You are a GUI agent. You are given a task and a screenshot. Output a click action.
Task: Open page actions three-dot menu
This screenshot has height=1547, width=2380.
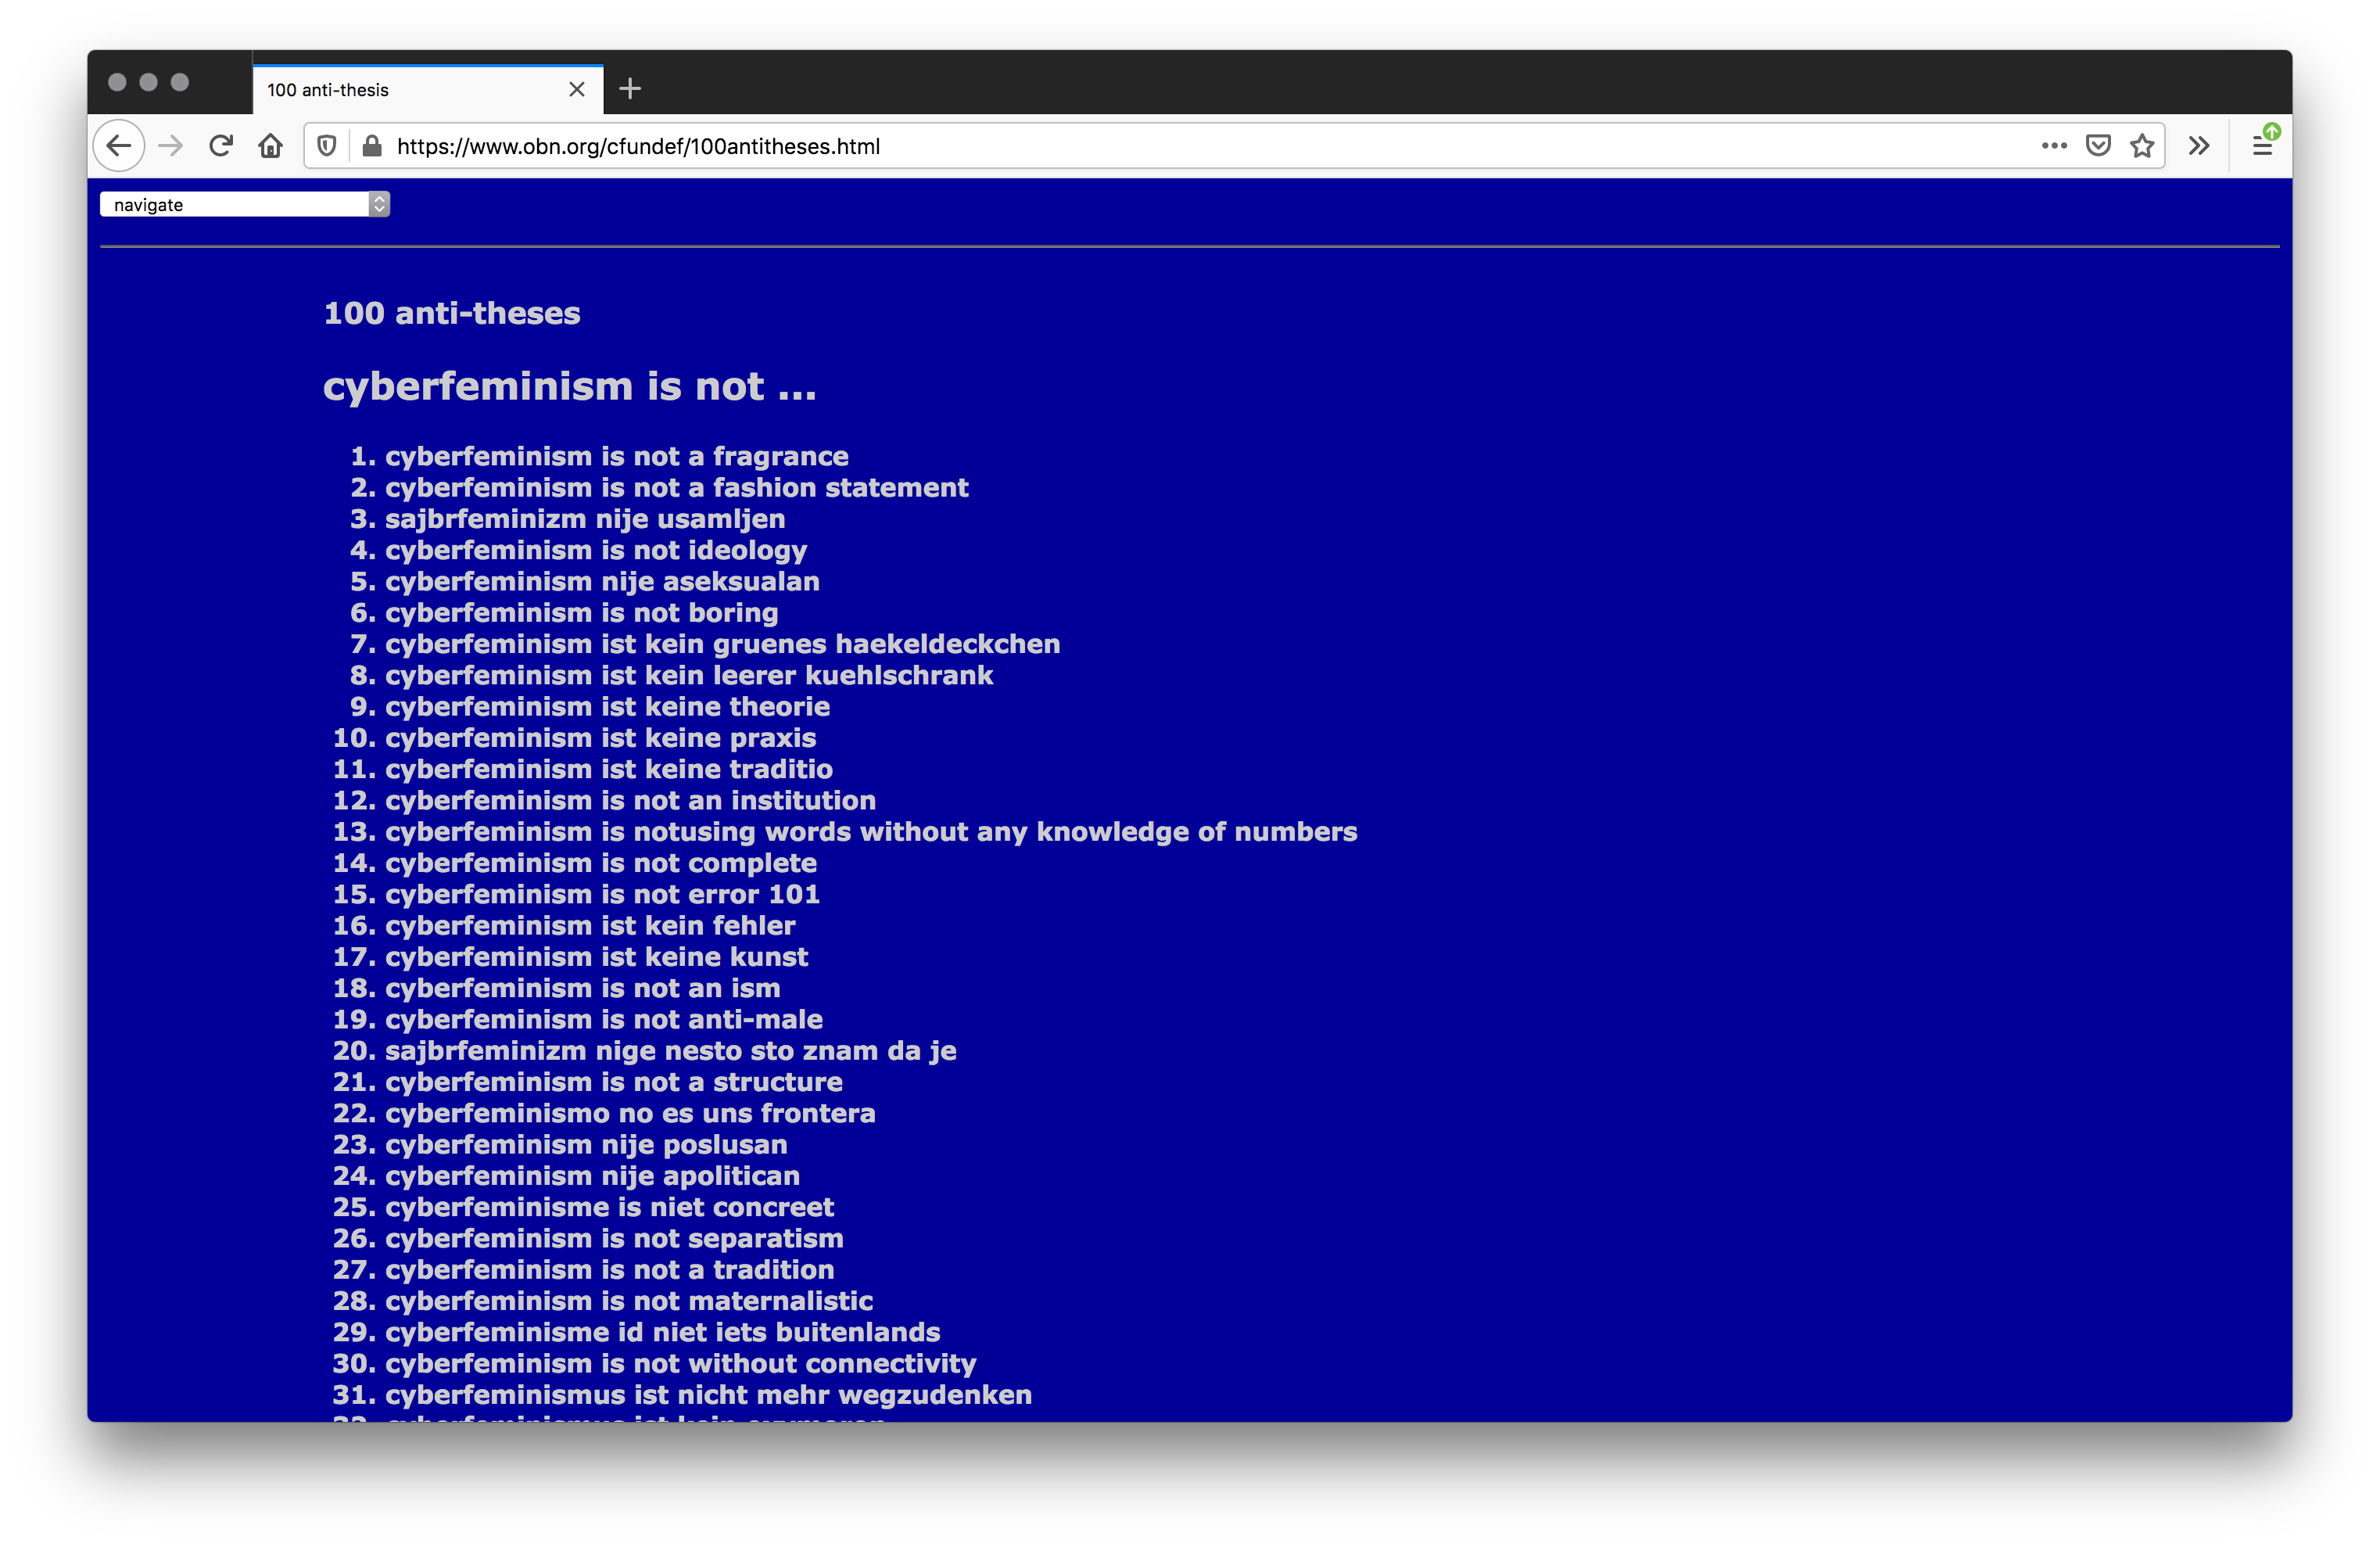2054,146
